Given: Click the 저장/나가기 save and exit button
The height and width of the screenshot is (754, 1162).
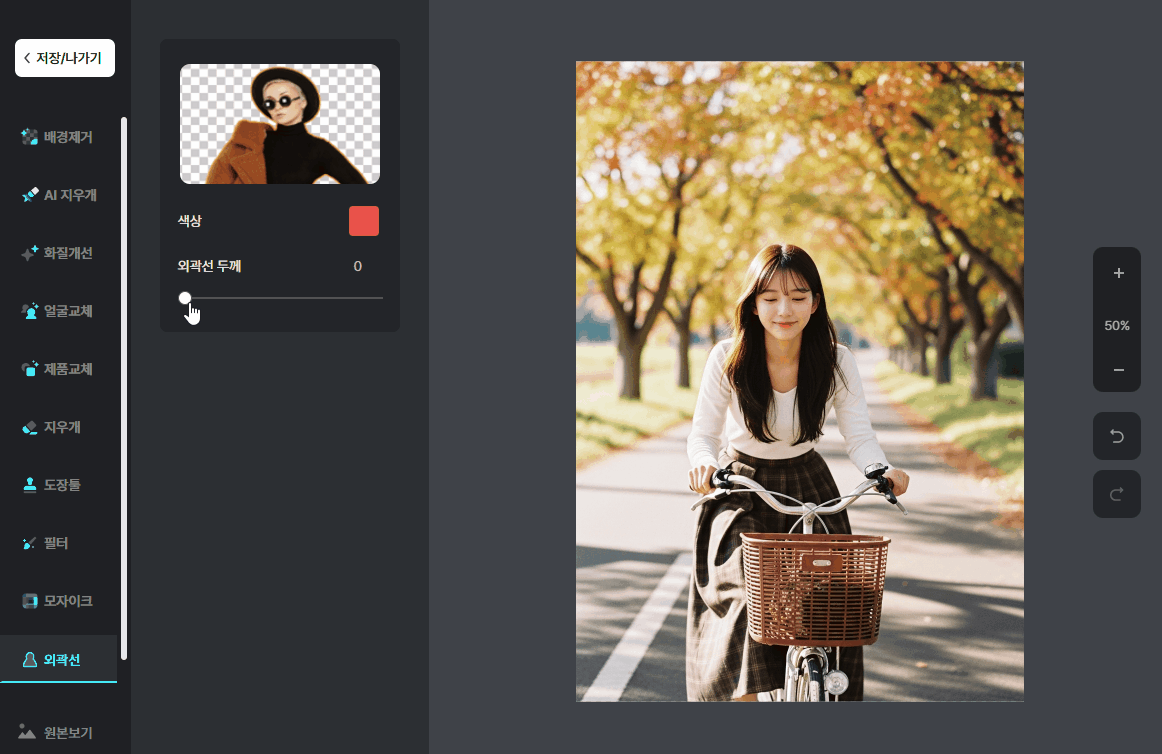Looking at the screenshot, I should (65, 58).
